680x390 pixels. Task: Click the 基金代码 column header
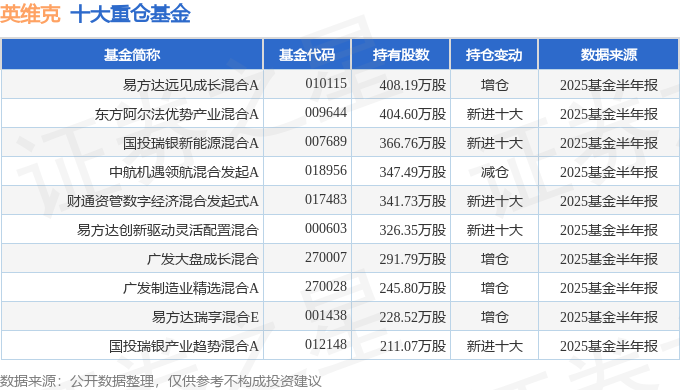307,55
